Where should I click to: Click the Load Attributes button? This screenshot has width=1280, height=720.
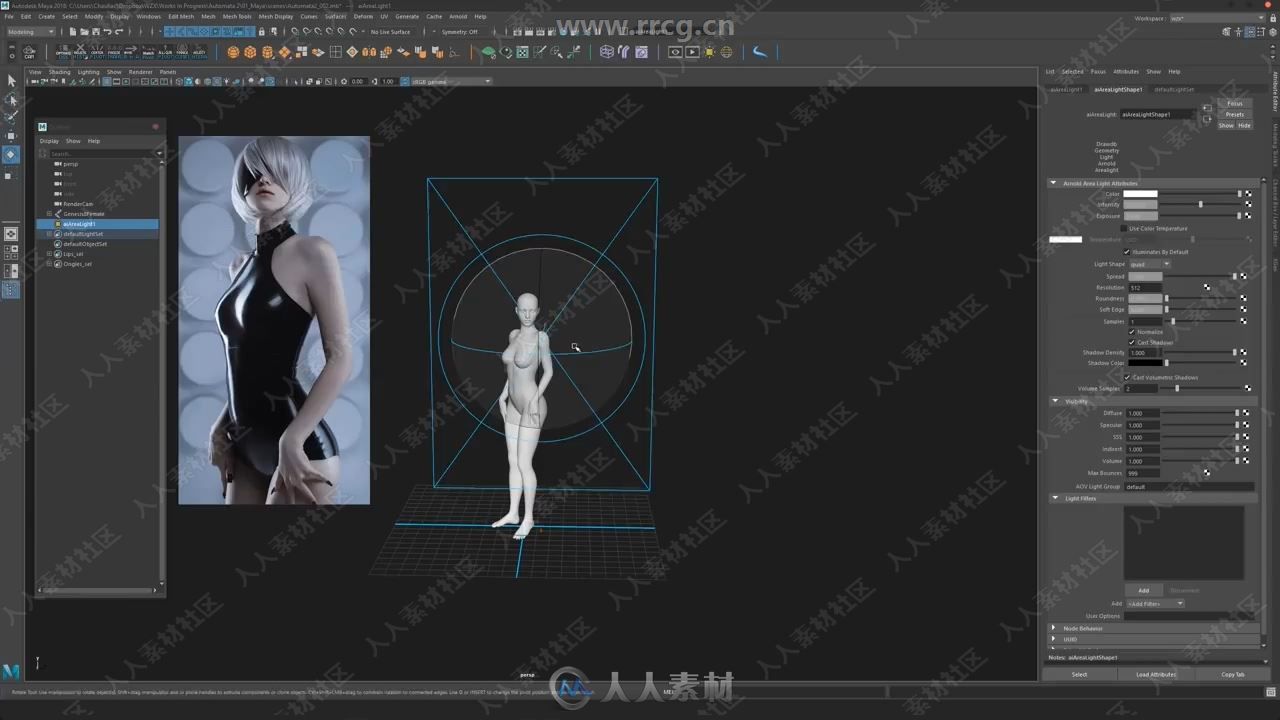point(1156,674)
